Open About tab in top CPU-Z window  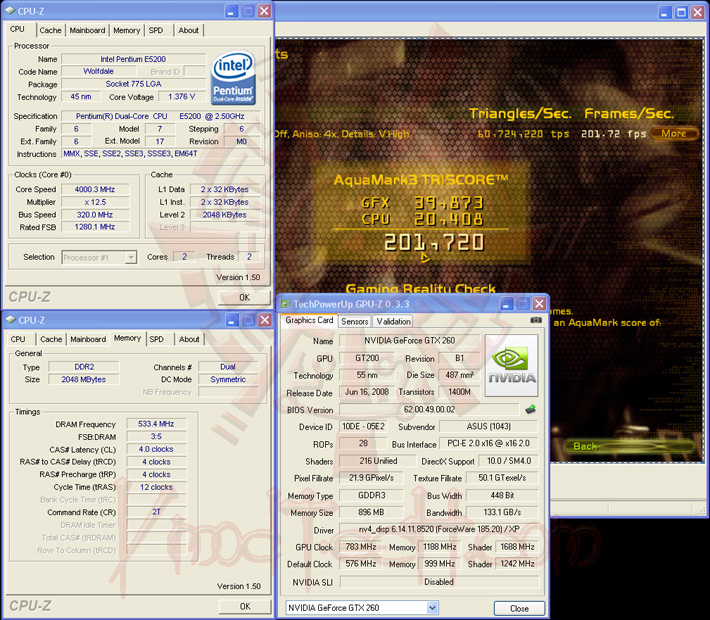point(188,30)
